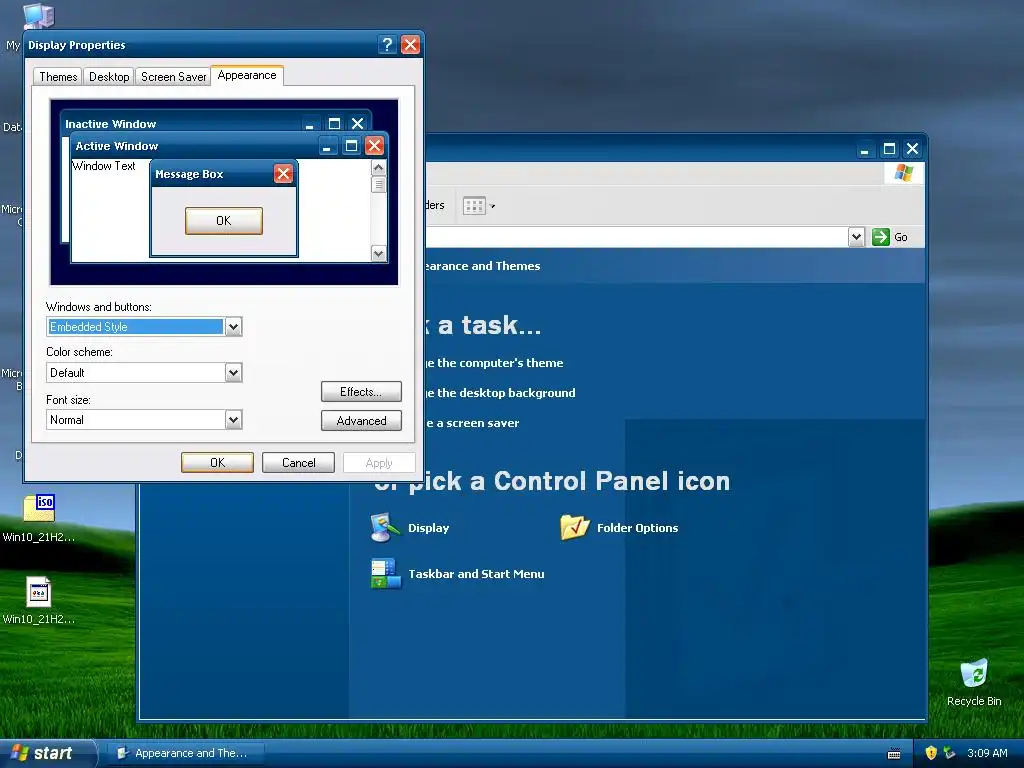Click the Advanced button
The image size is (1024, 768).
(x=361, y=421)
